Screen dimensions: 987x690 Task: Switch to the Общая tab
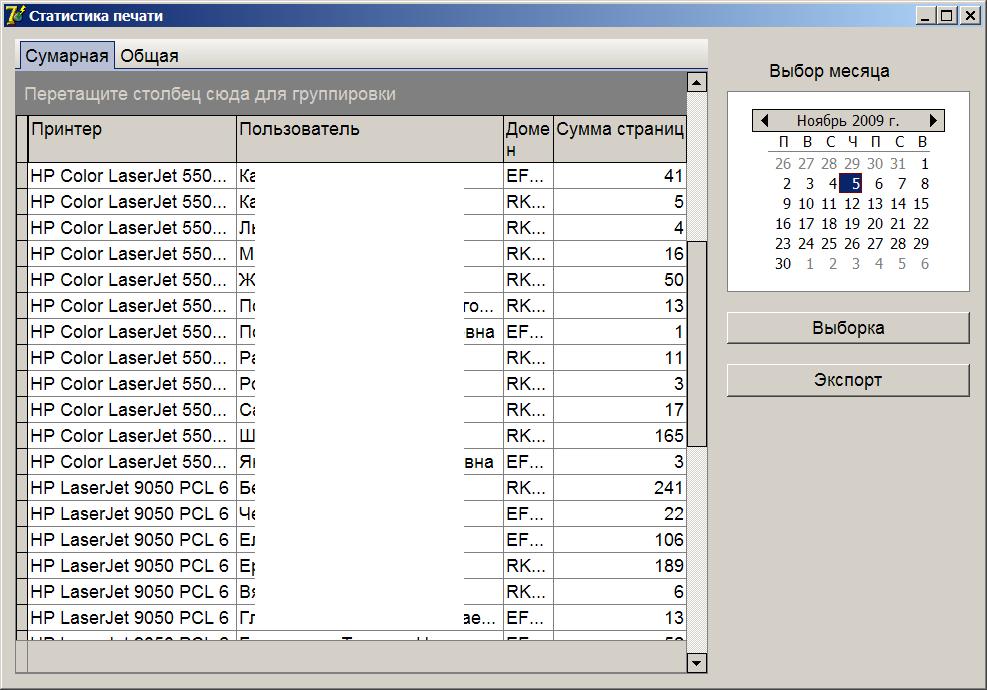click(150, 56)
